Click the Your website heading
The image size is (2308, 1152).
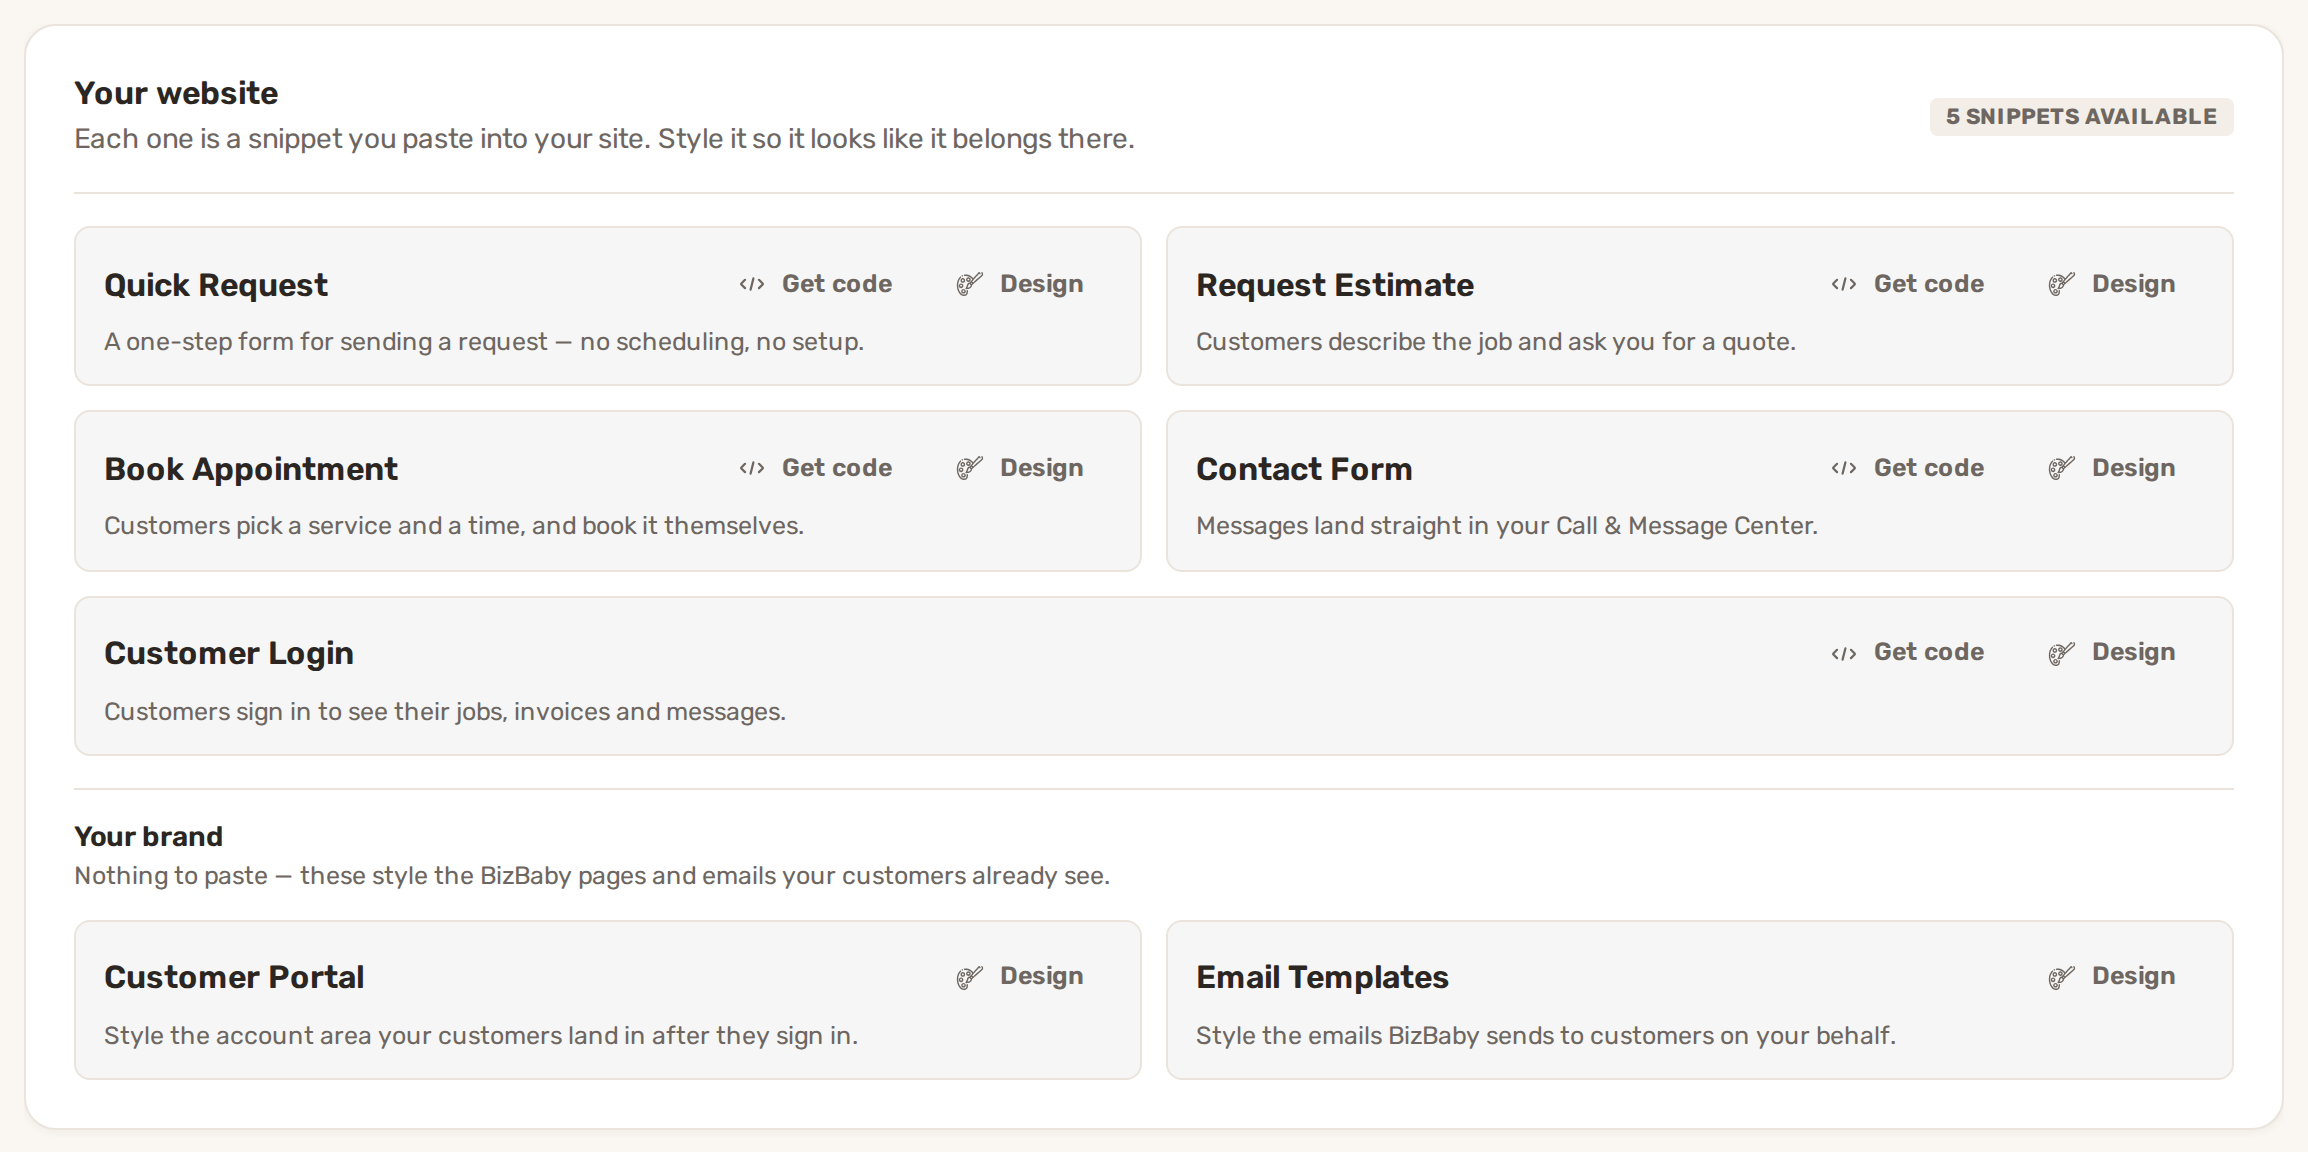(x=176, y=93)
